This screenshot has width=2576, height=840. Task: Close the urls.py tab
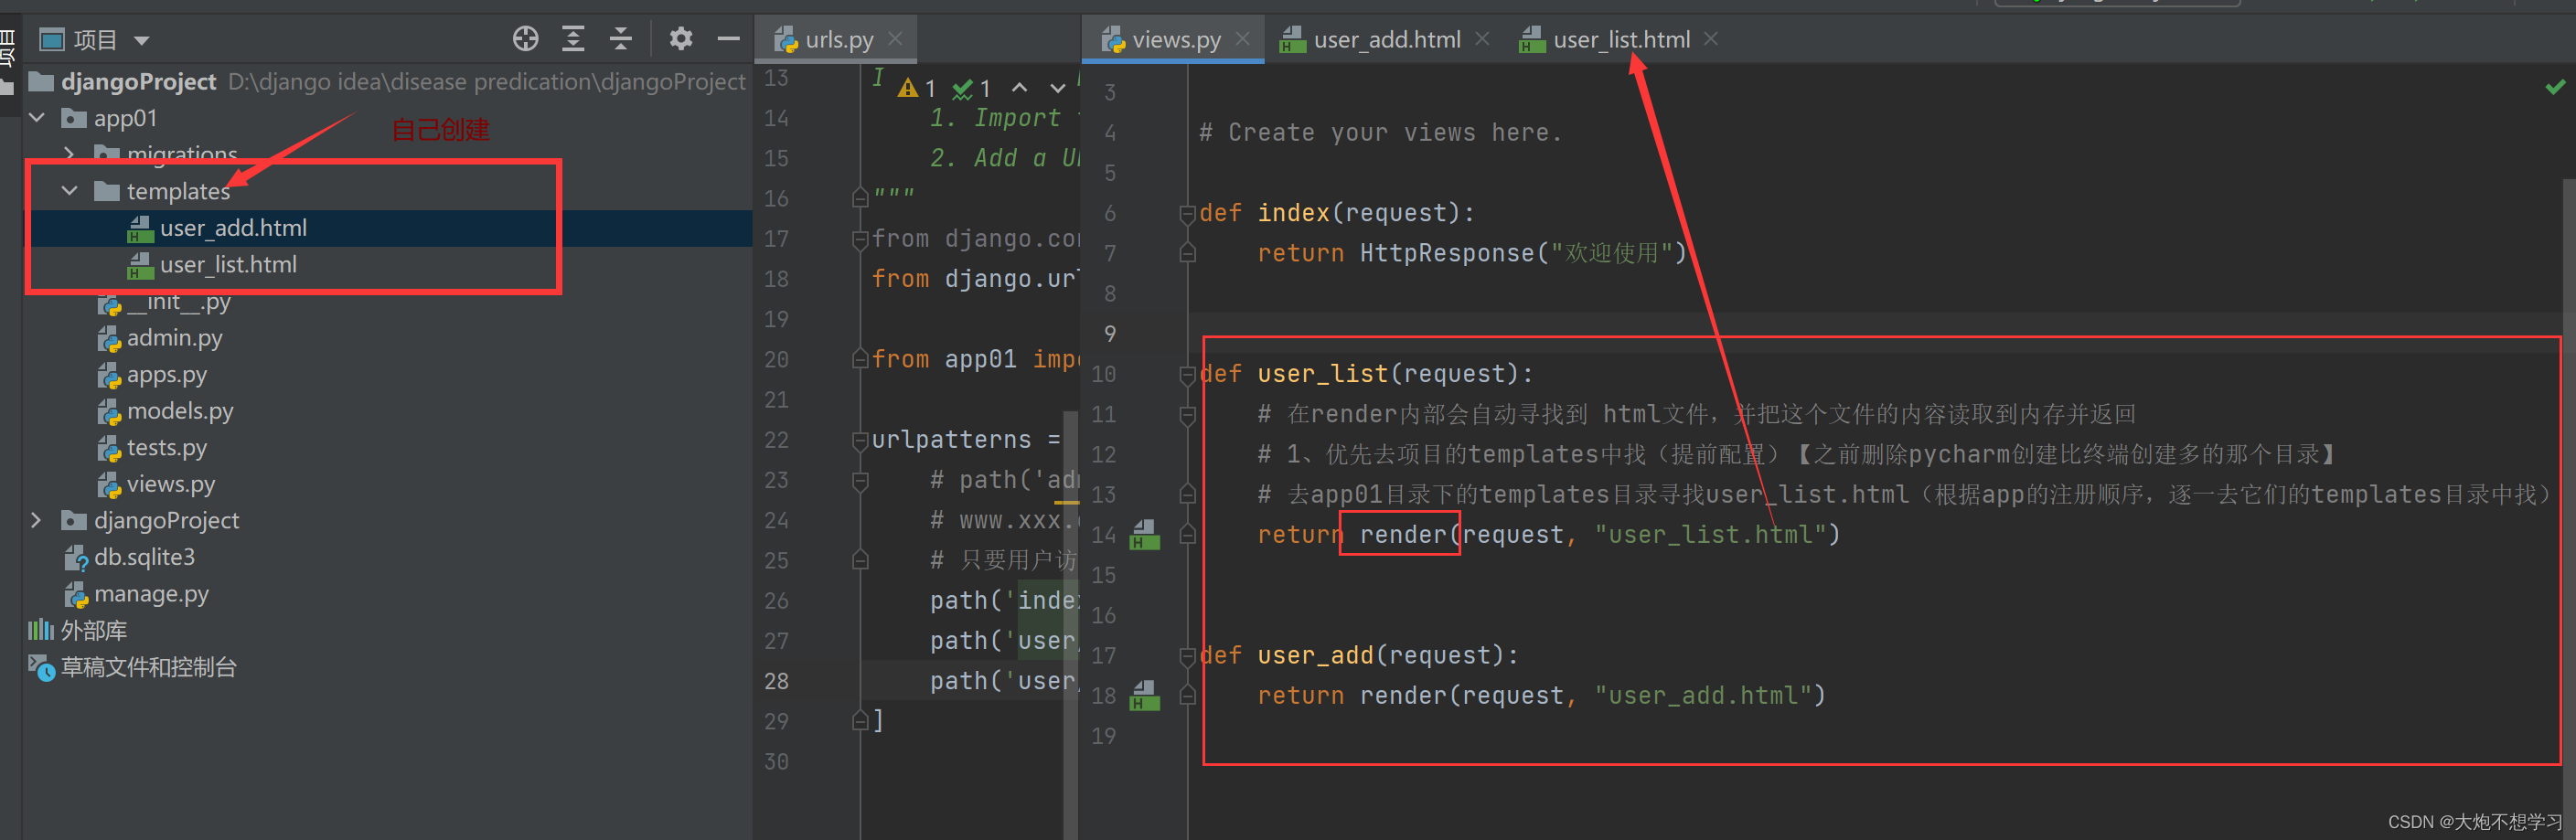[896, 39]
